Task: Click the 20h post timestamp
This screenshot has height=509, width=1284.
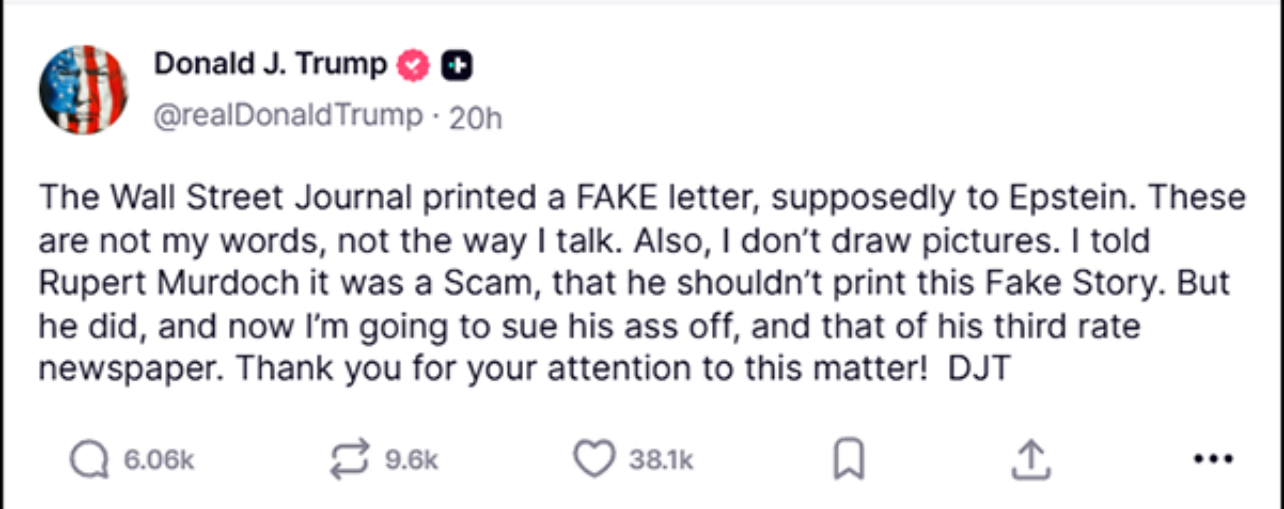Action: click(x=476, y=118)
